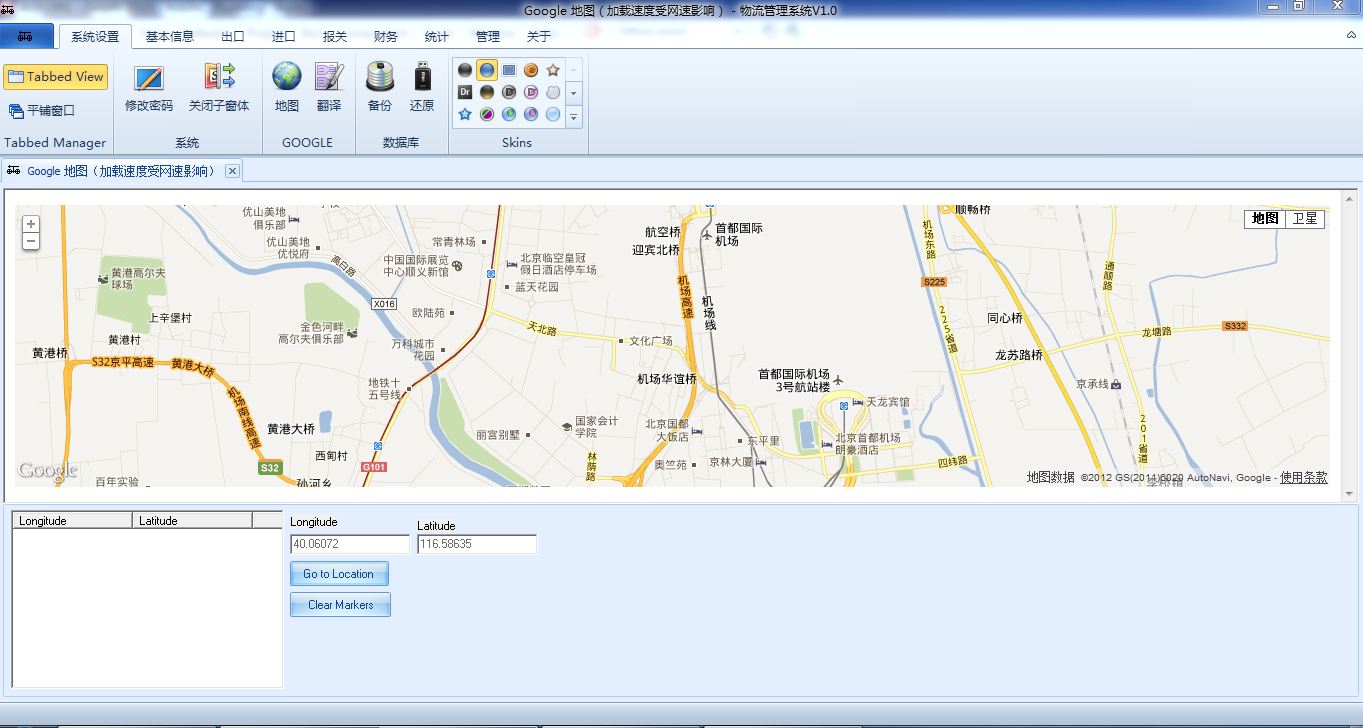Pick the orange swirl skin swatch
The image size is (1363, 728).
(531, 70)
